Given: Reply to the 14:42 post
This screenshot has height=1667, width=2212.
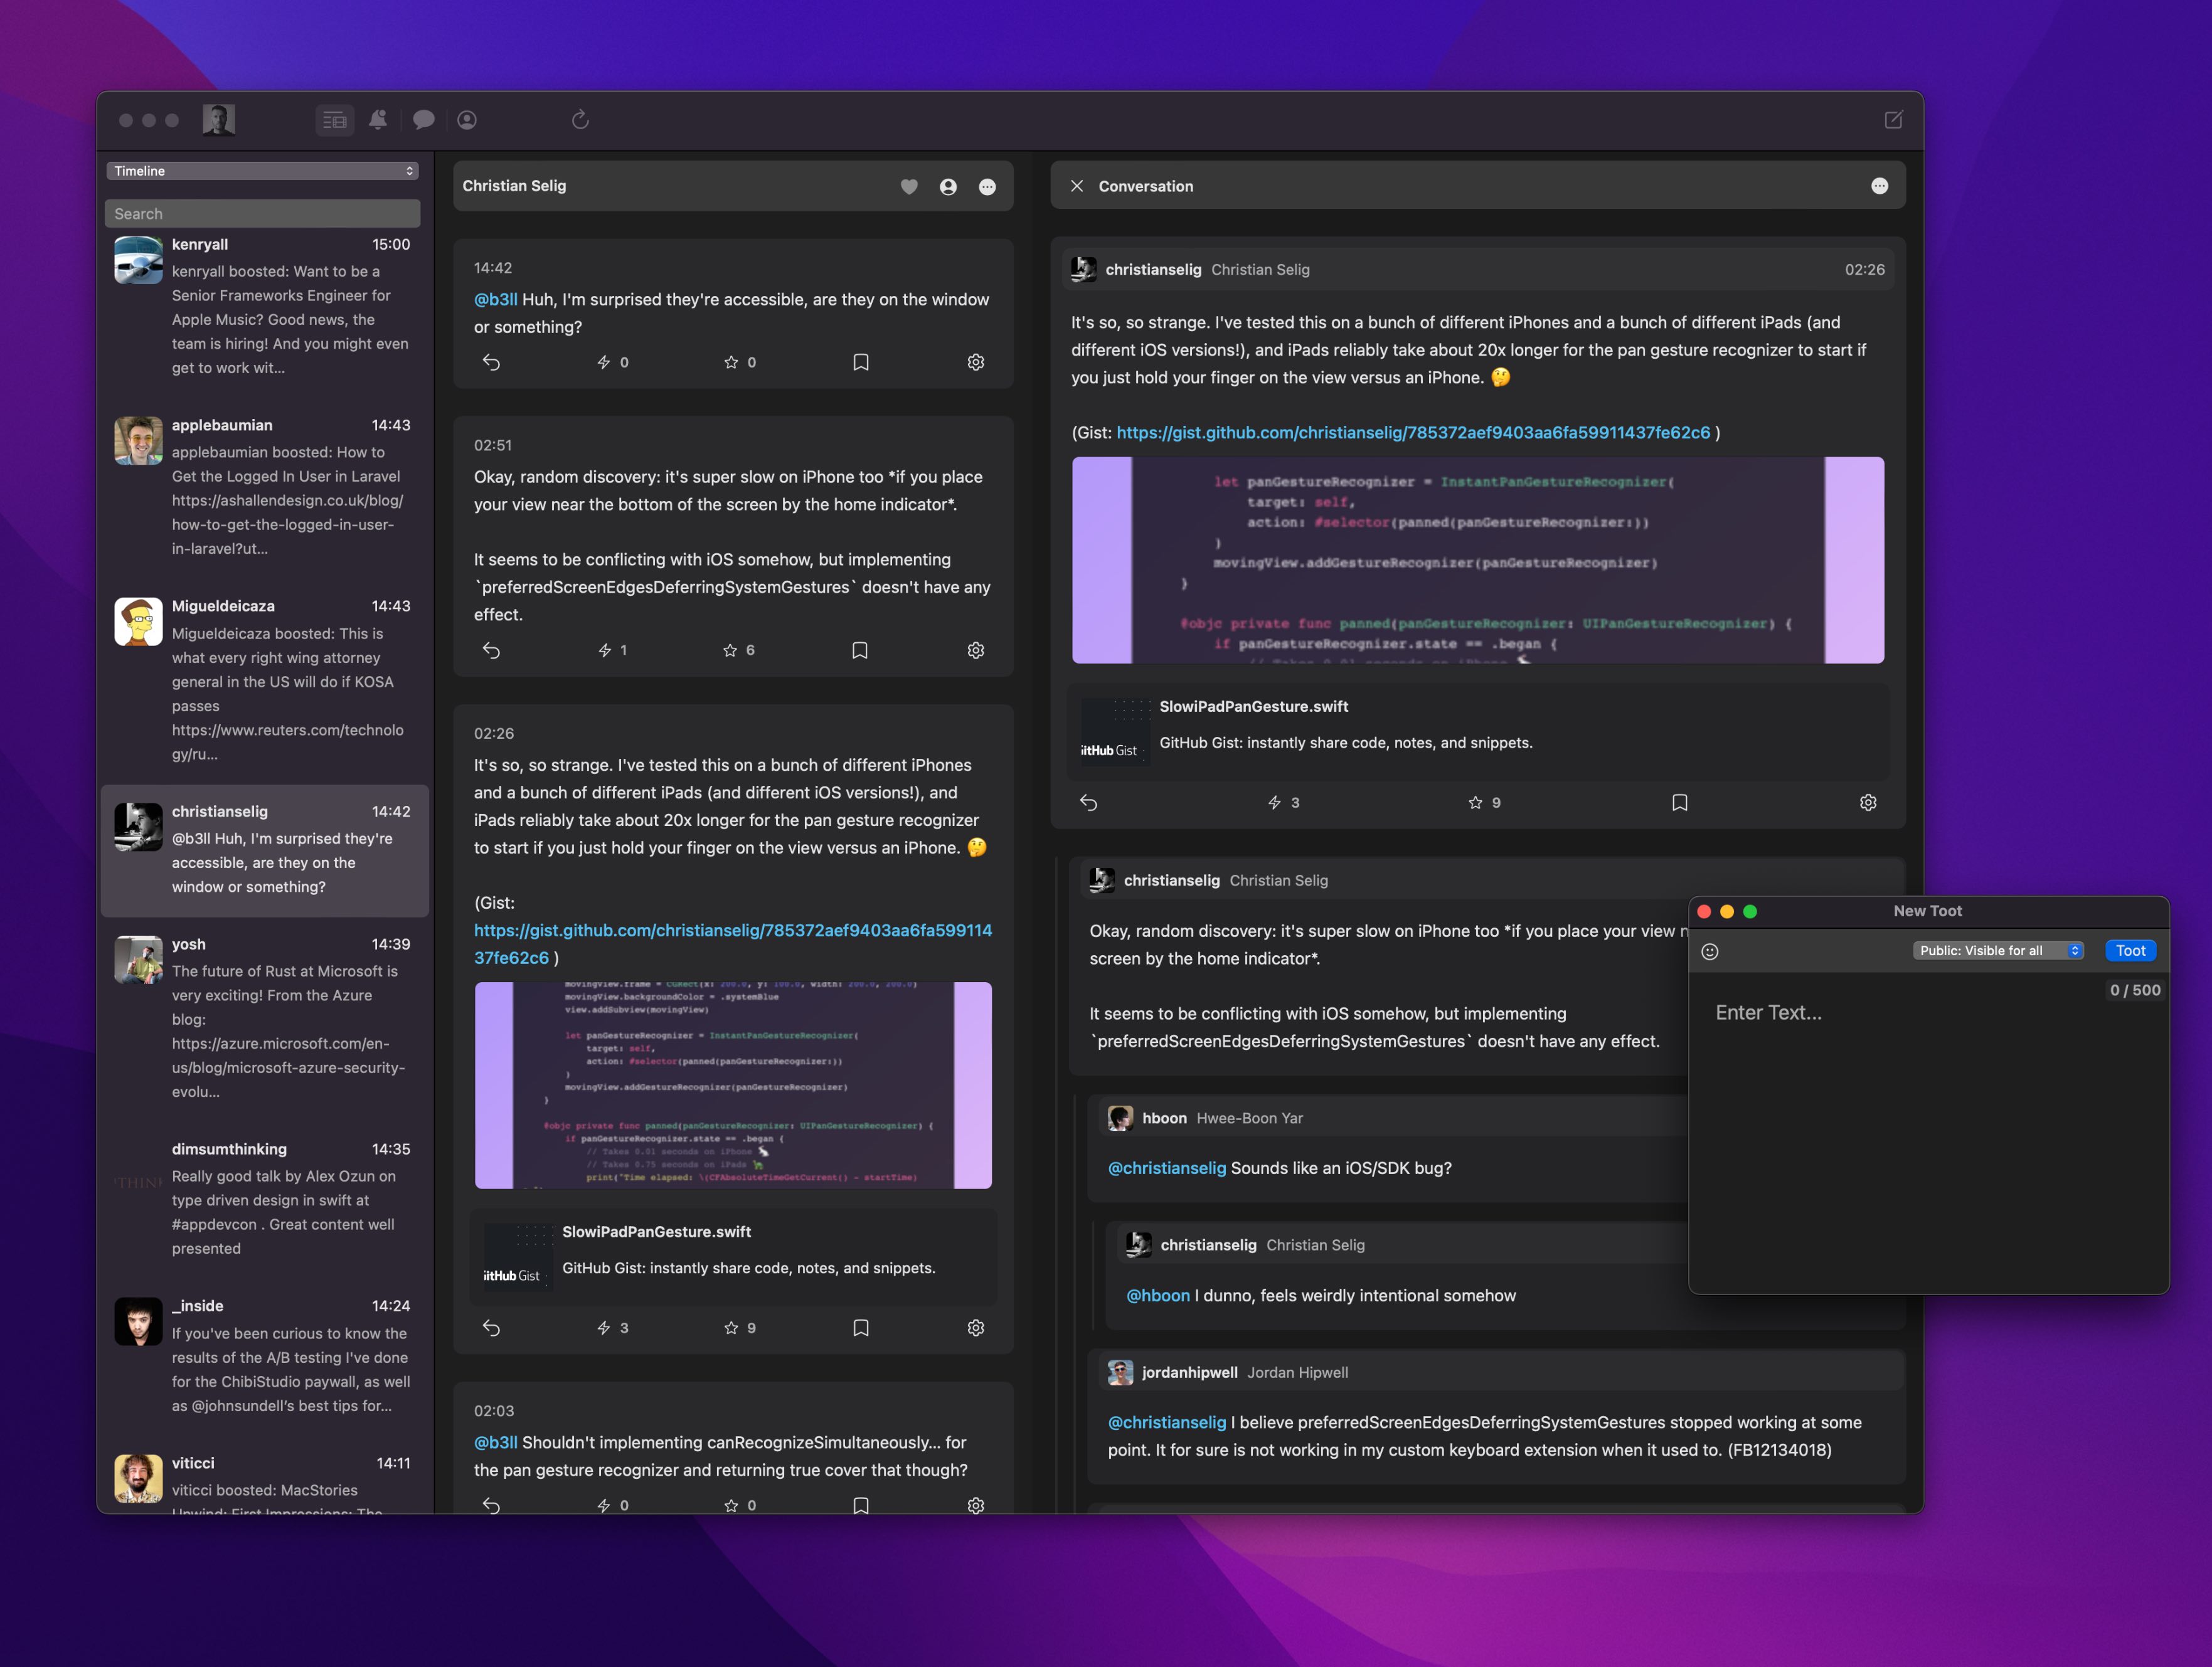Looking at the screenshot, I should click(491, 362).
